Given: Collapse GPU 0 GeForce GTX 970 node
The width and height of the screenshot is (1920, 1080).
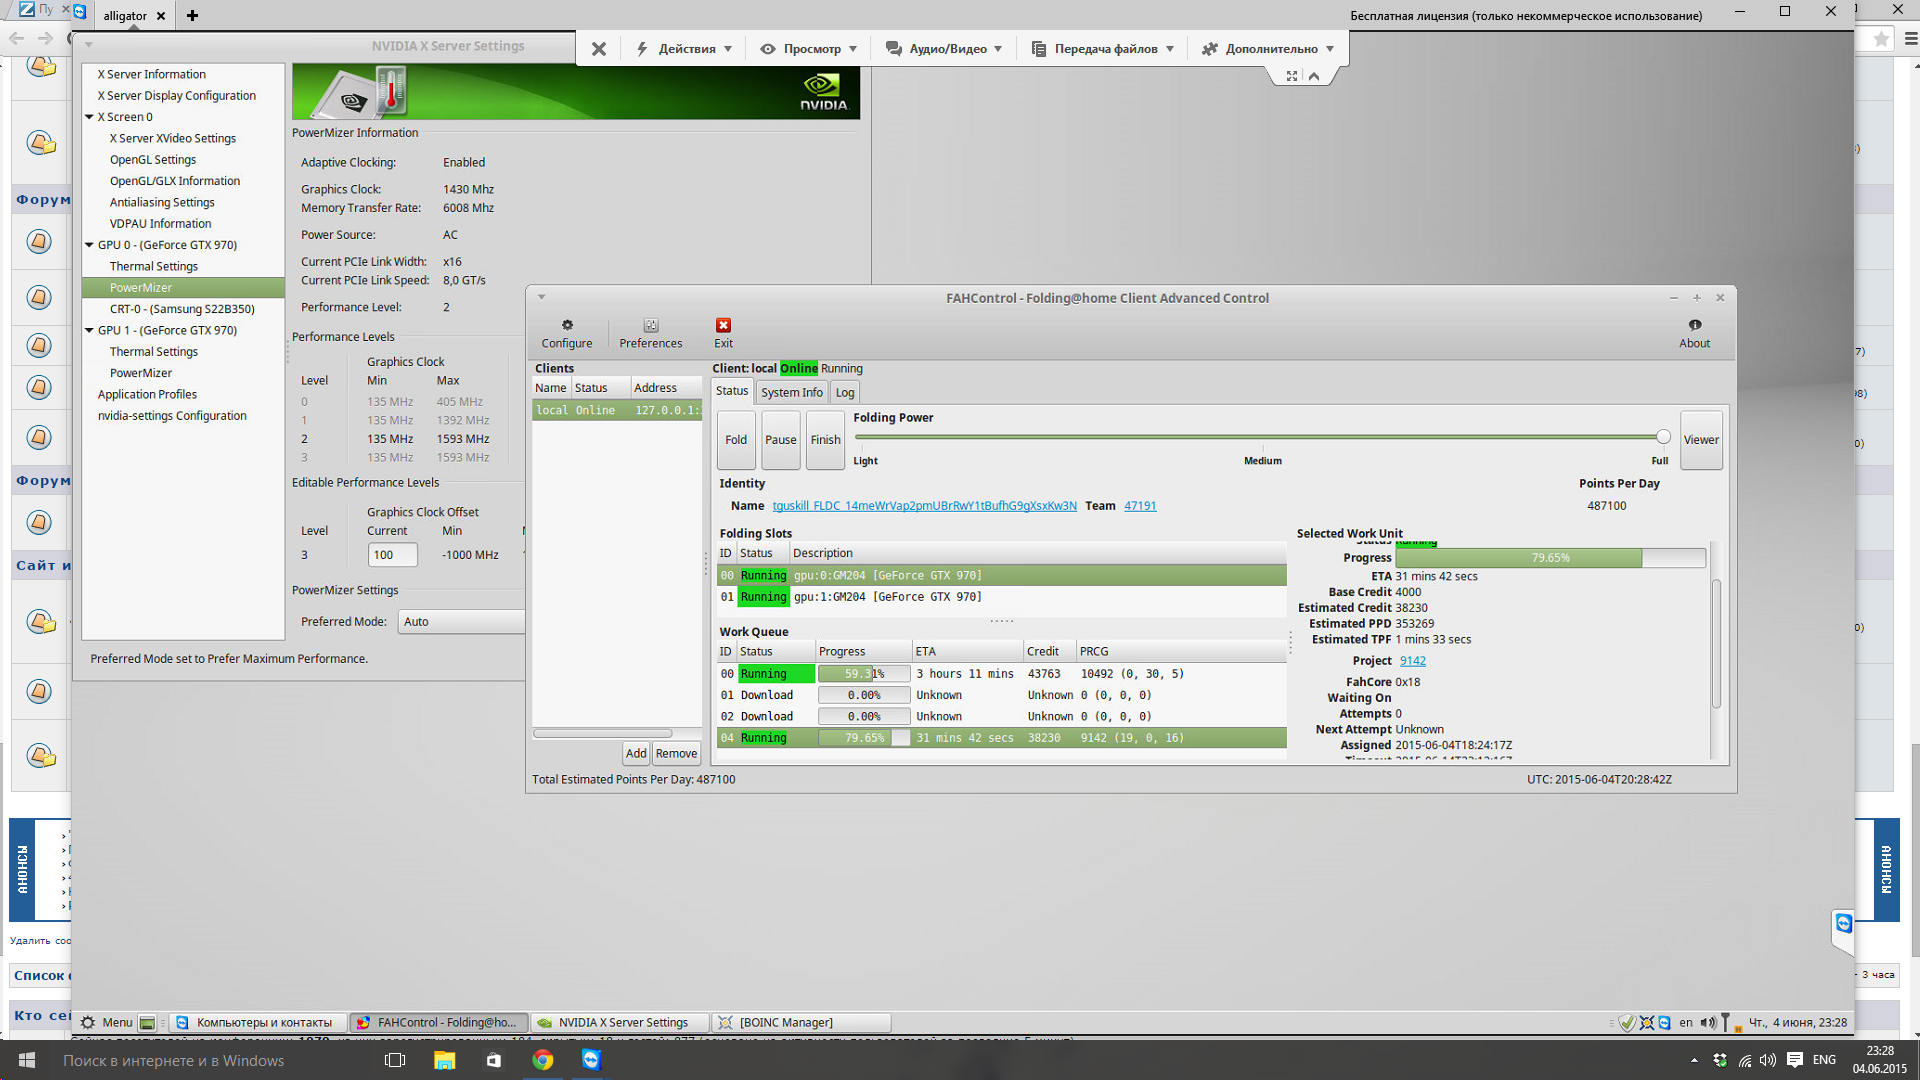Looking at the screenshot, I should click(90, 245).
